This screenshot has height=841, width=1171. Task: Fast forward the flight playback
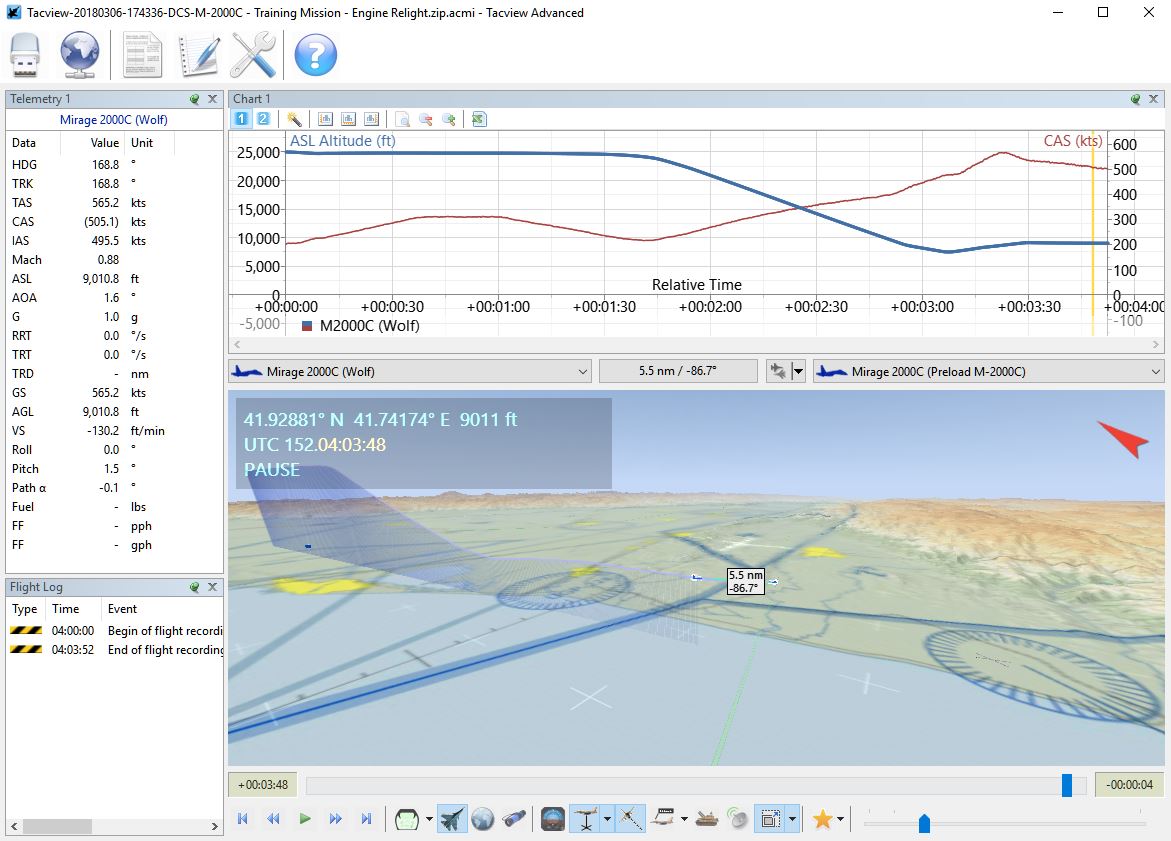(x=335, y=819)
